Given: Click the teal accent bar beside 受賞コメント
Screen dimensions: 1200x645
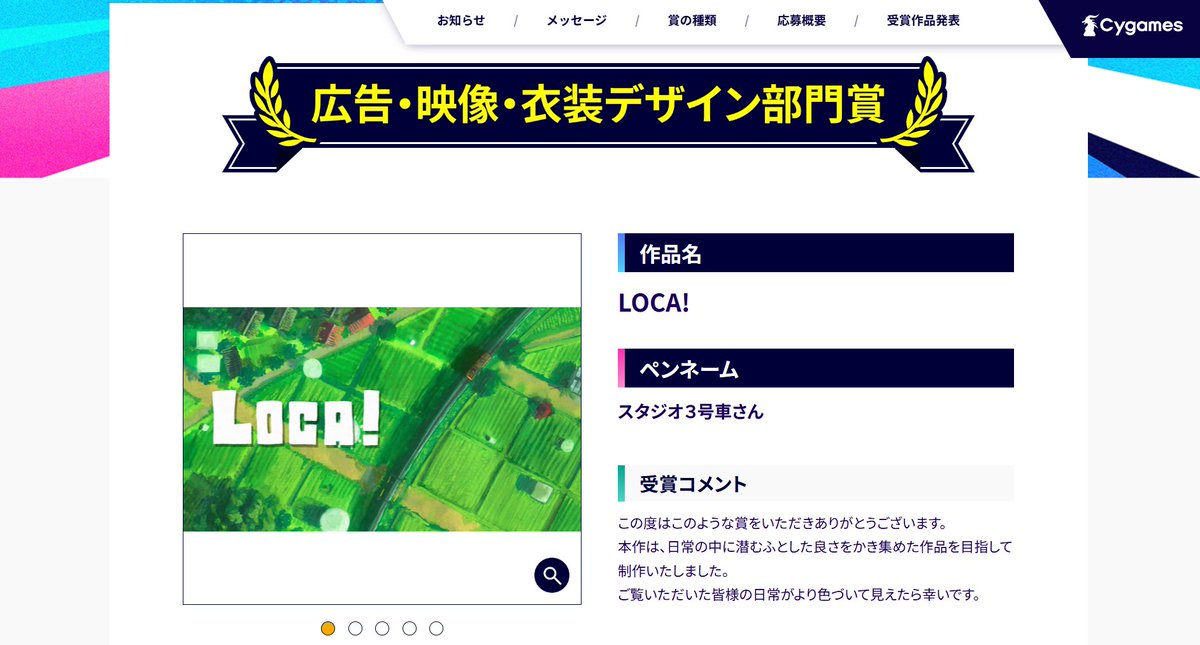Looking at the screenshot, I should (619, 483).
